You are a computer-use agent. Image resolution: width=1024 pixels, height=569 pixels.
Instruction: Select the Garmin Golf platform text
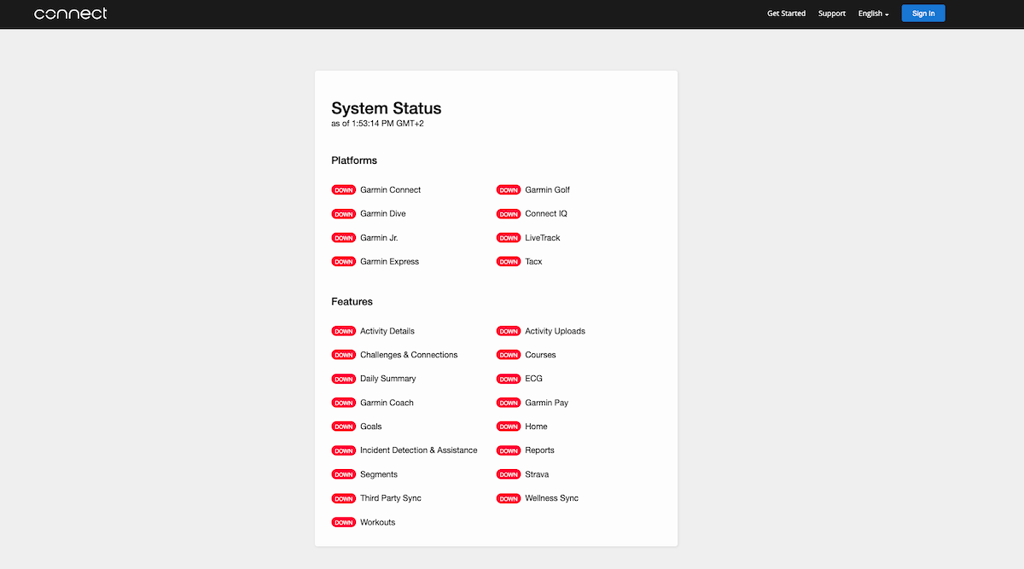click(x=547, y=190)
